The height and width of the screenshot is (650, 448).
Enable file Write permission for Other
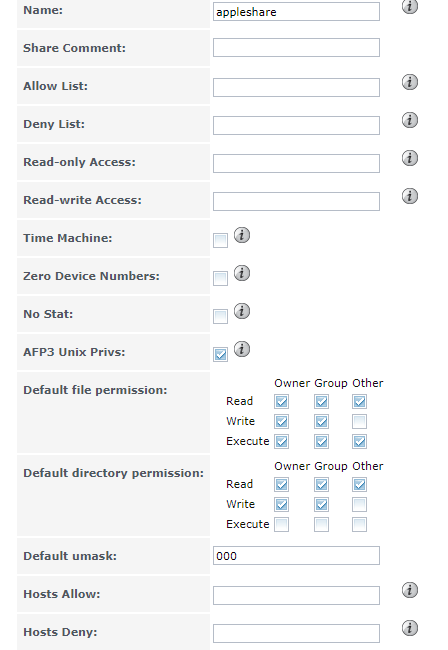point(359,422)
